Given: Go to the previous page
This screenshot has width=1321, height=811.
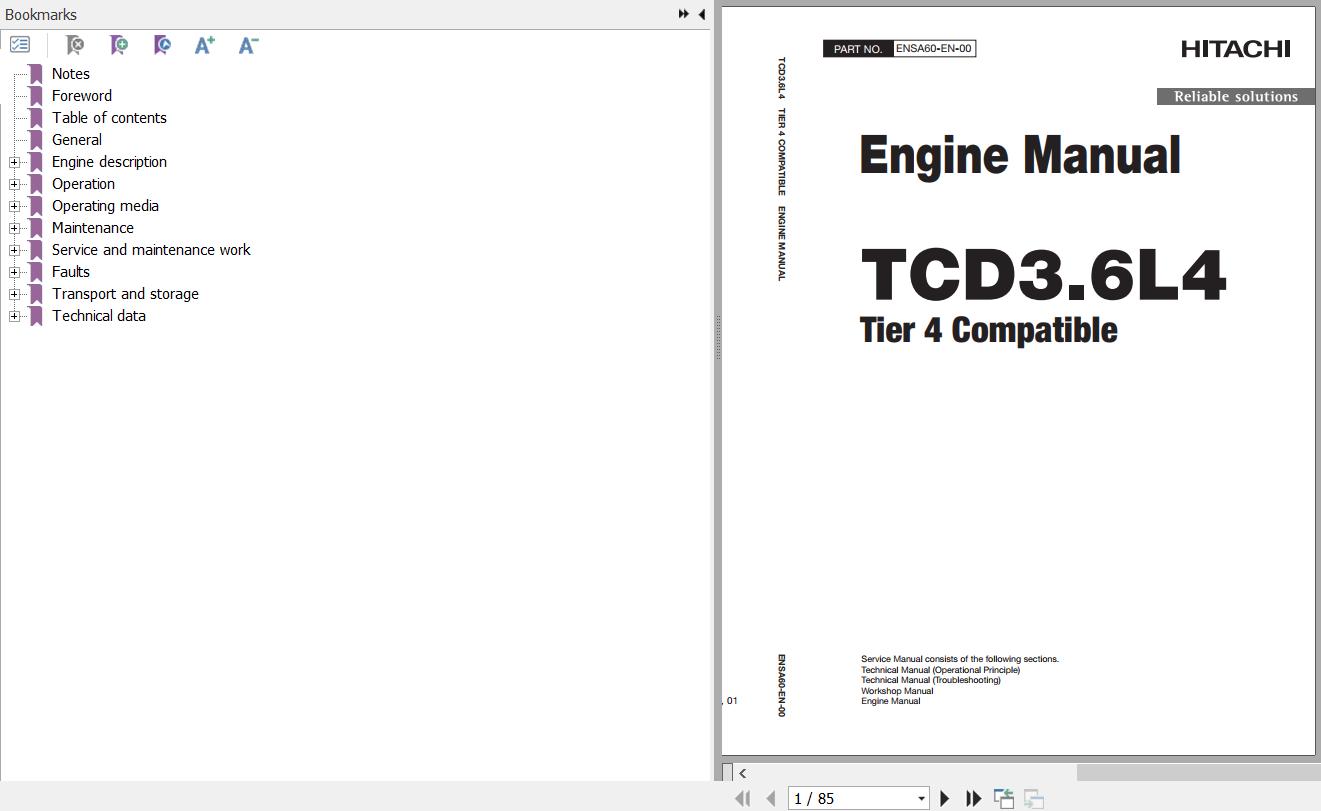Looking at the screenshot, I should (x=771, y=798).
